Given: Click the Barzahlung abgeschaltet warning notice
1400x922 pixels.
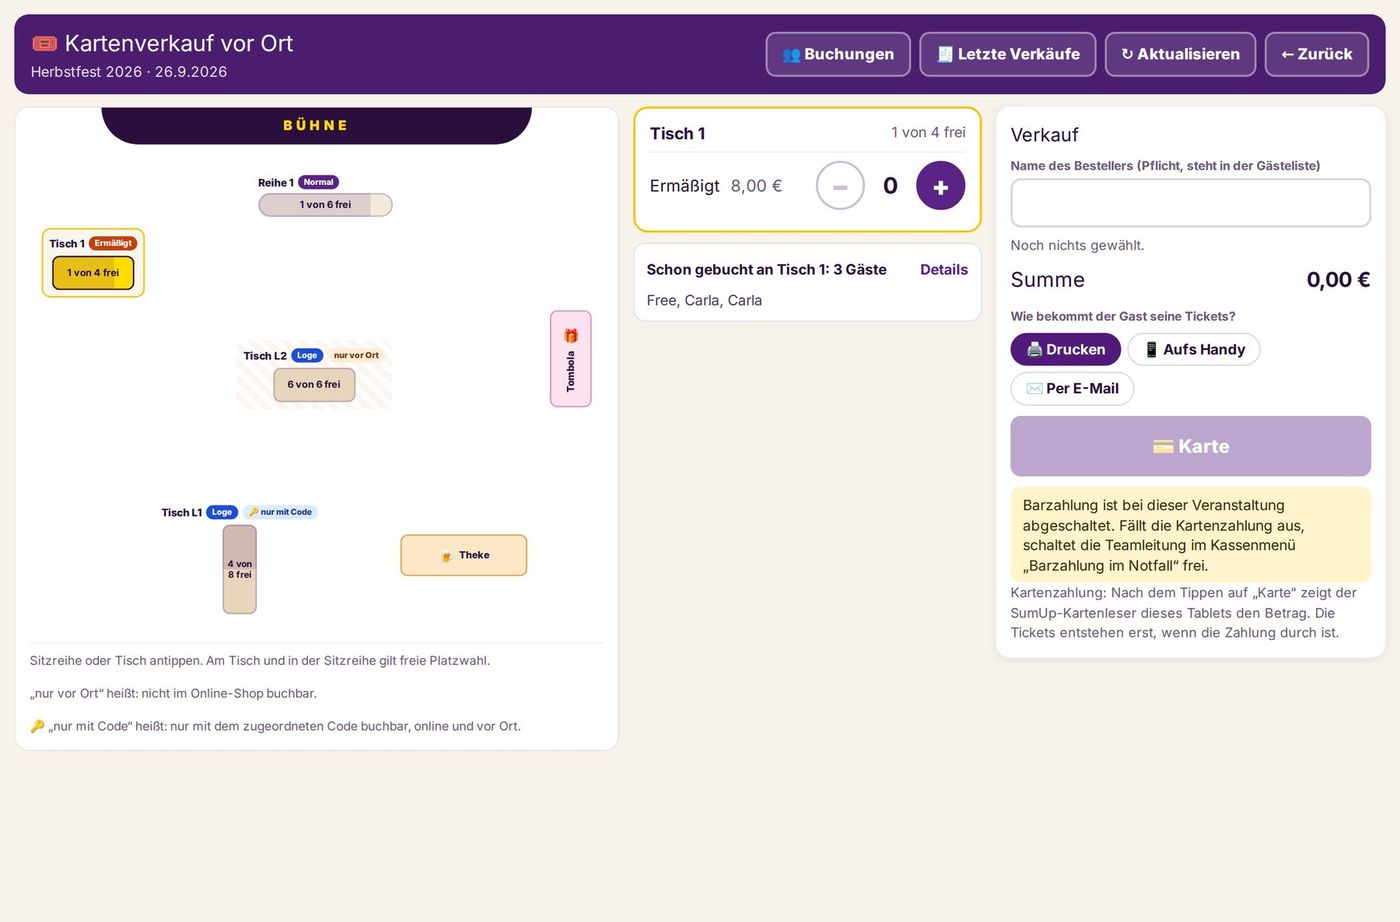Looking at the screenshot, I should [x=1190, y=535].
